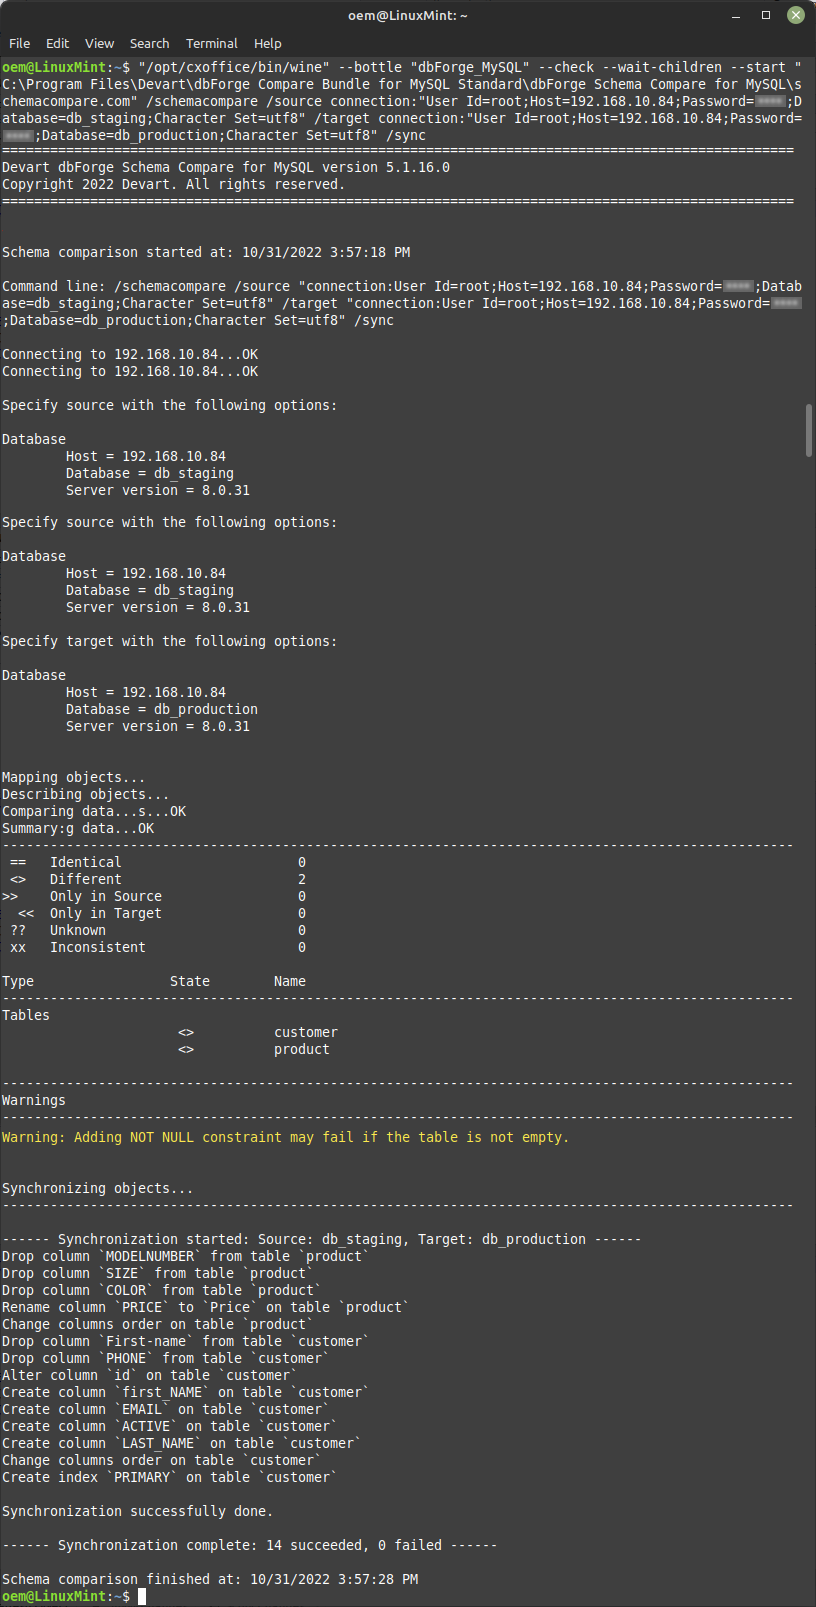Click the 'Warnings' section heading

(x=34, y=1100)
